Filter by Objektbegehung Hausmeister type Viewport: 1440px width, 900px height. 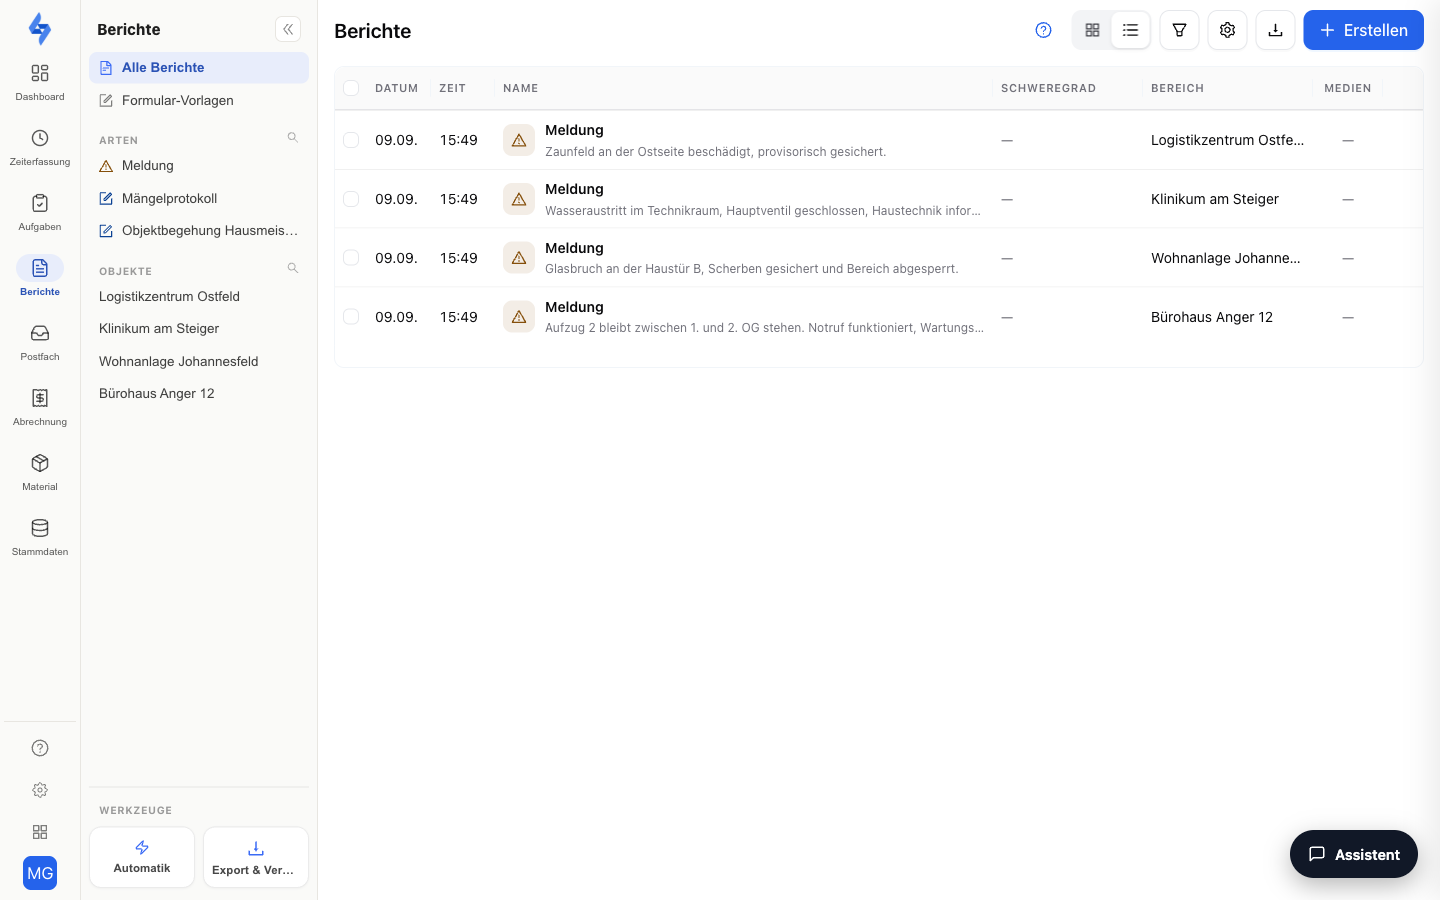[x=199, y=231]
